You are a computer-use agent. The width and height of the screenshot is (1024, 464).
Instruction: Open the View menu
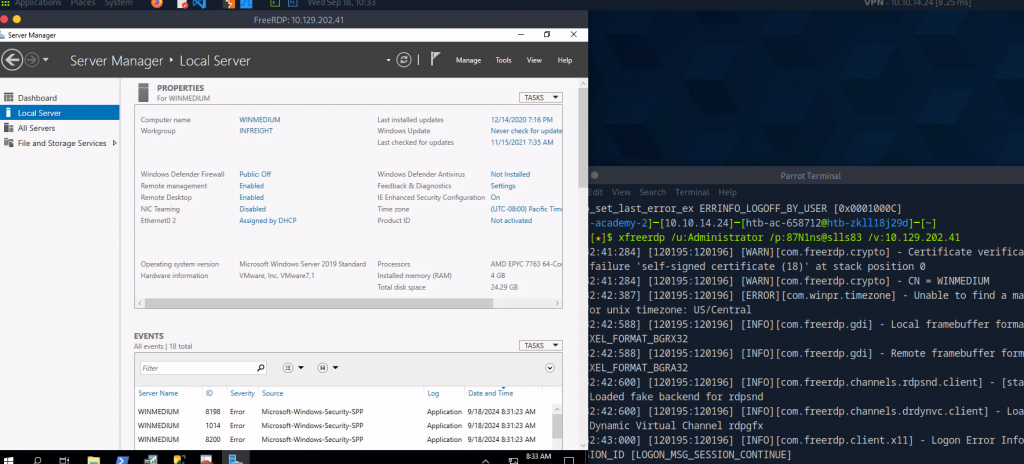534,60
